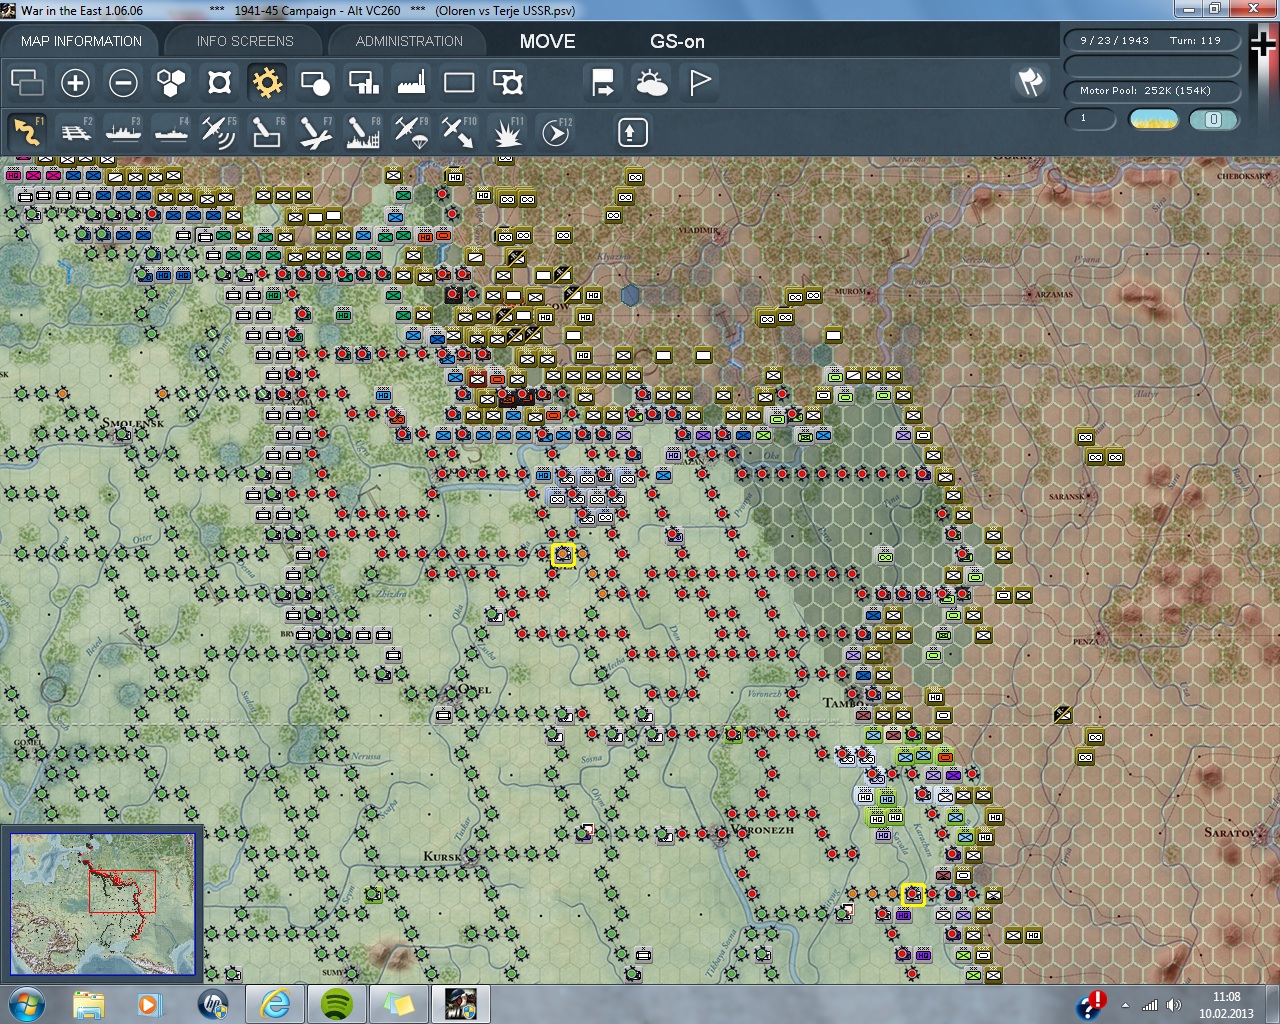Click the German cross flag side indicator
This screenshot has width=1280, height=1024.
click(1262, 45)
